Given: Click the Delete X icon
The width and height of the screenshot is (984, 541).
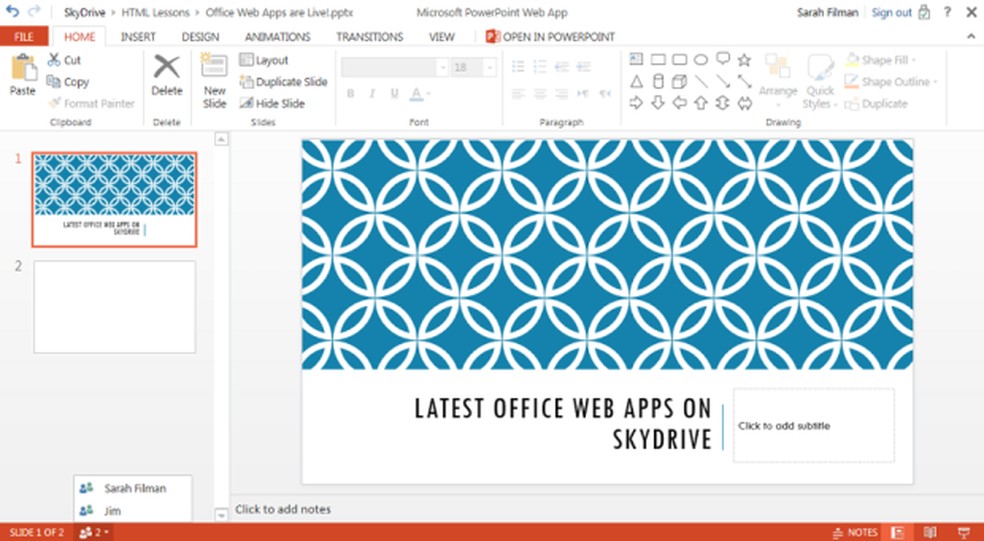Looking at the screenshot, I should tap(166, 67).
